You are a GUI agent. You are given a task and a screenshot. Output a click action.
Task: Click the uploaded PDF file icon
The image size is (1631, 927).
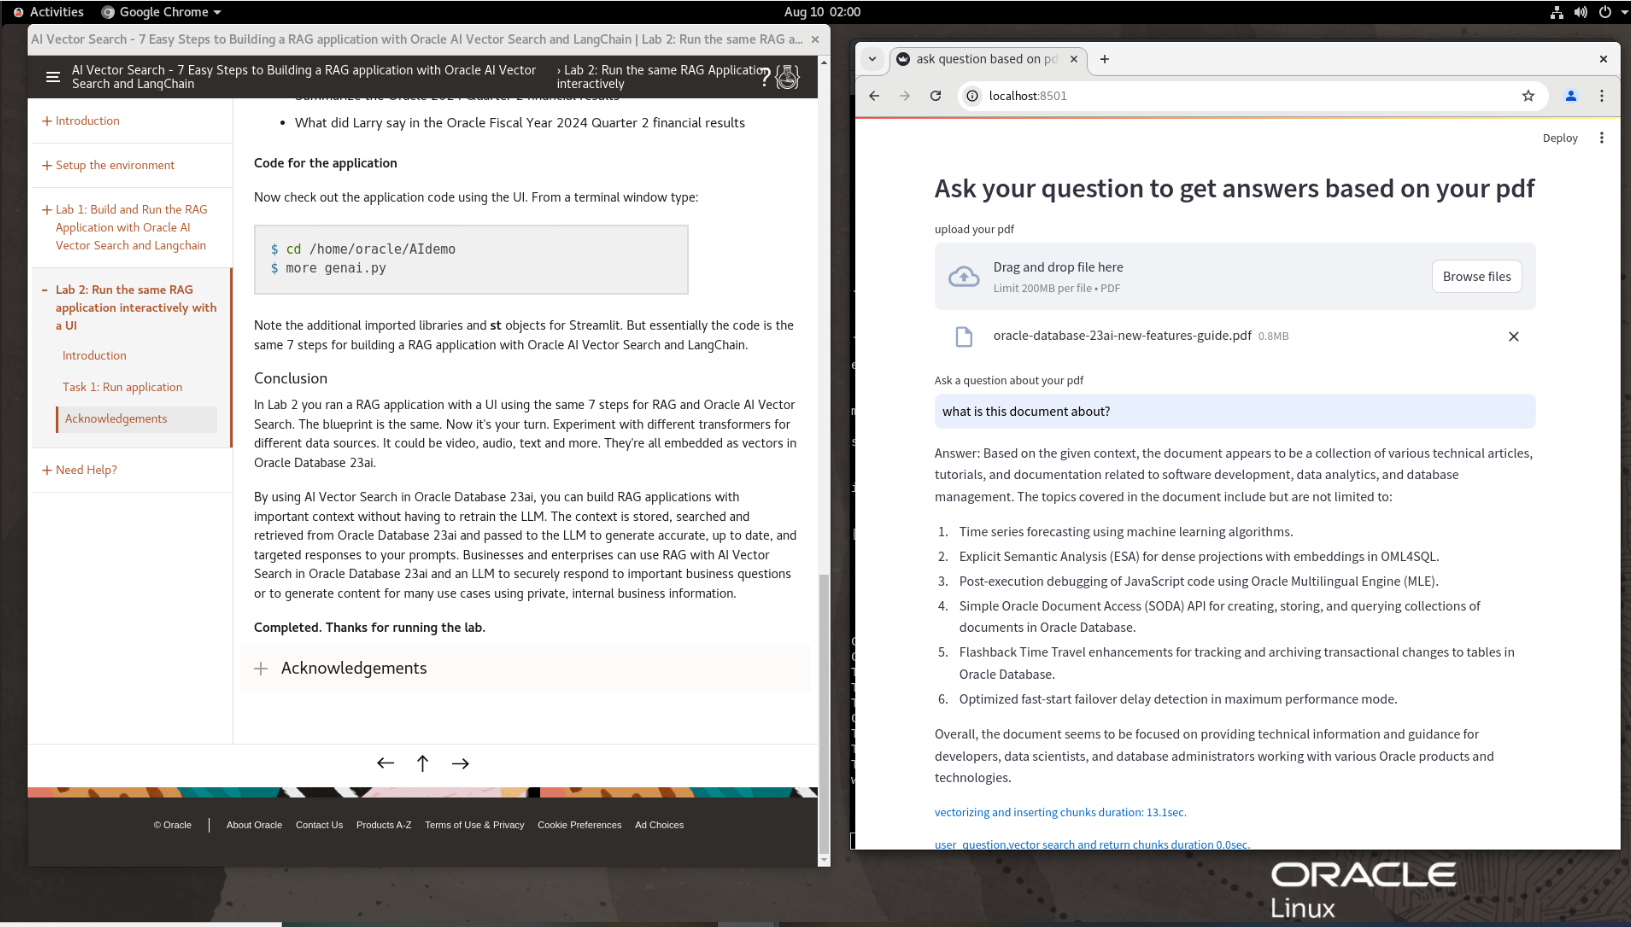964,337
